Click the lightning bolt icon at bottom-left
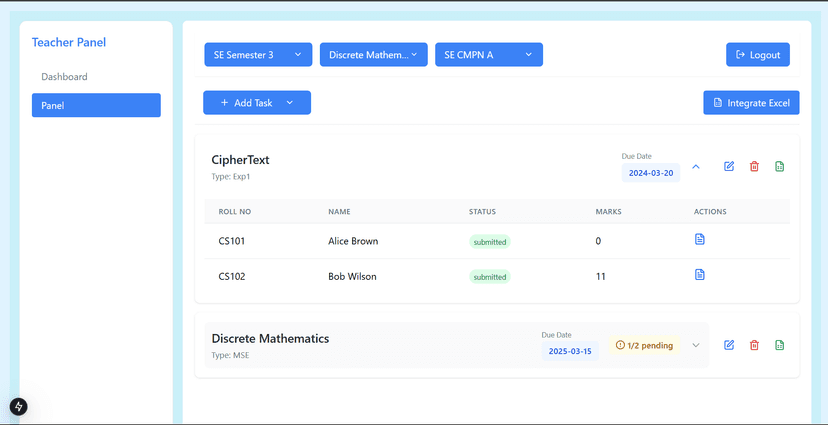Viewport: 828px width, 425px height. 18,406
